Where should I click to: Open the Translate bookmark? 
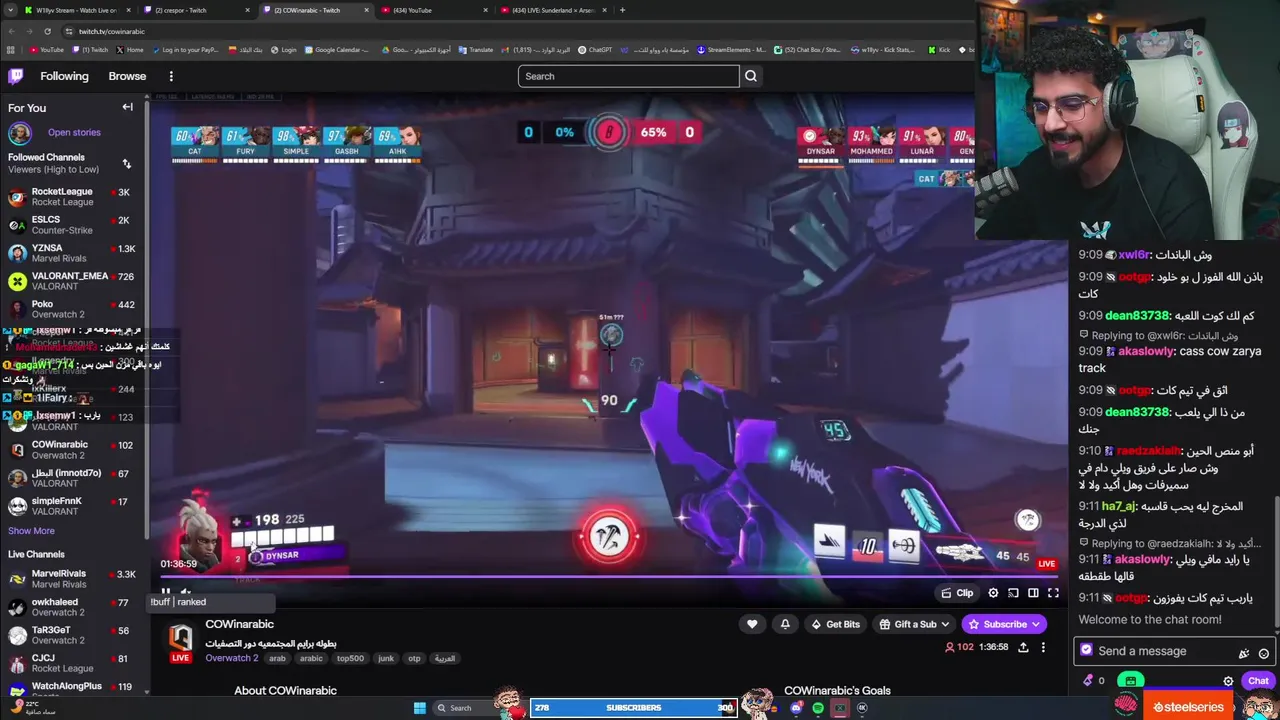(x=475, y=50)
